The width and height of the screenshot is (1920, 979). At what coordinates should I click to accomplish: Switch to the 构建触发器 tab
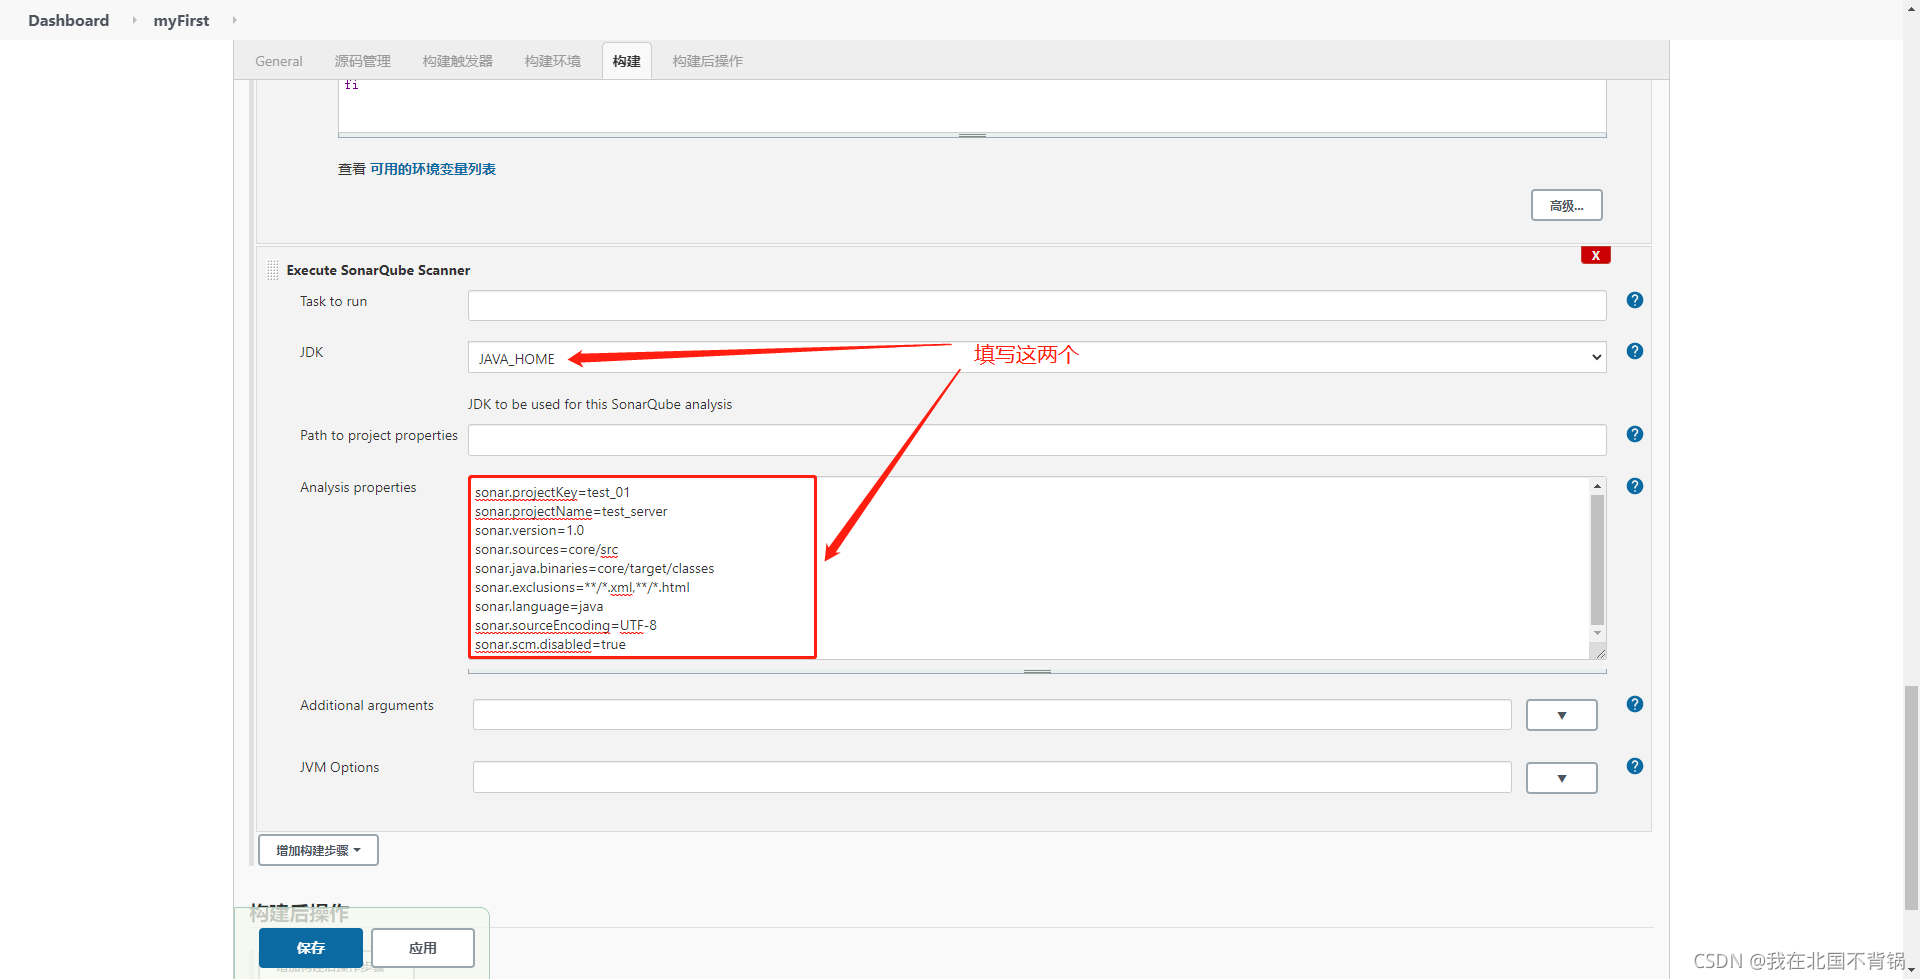458,61
